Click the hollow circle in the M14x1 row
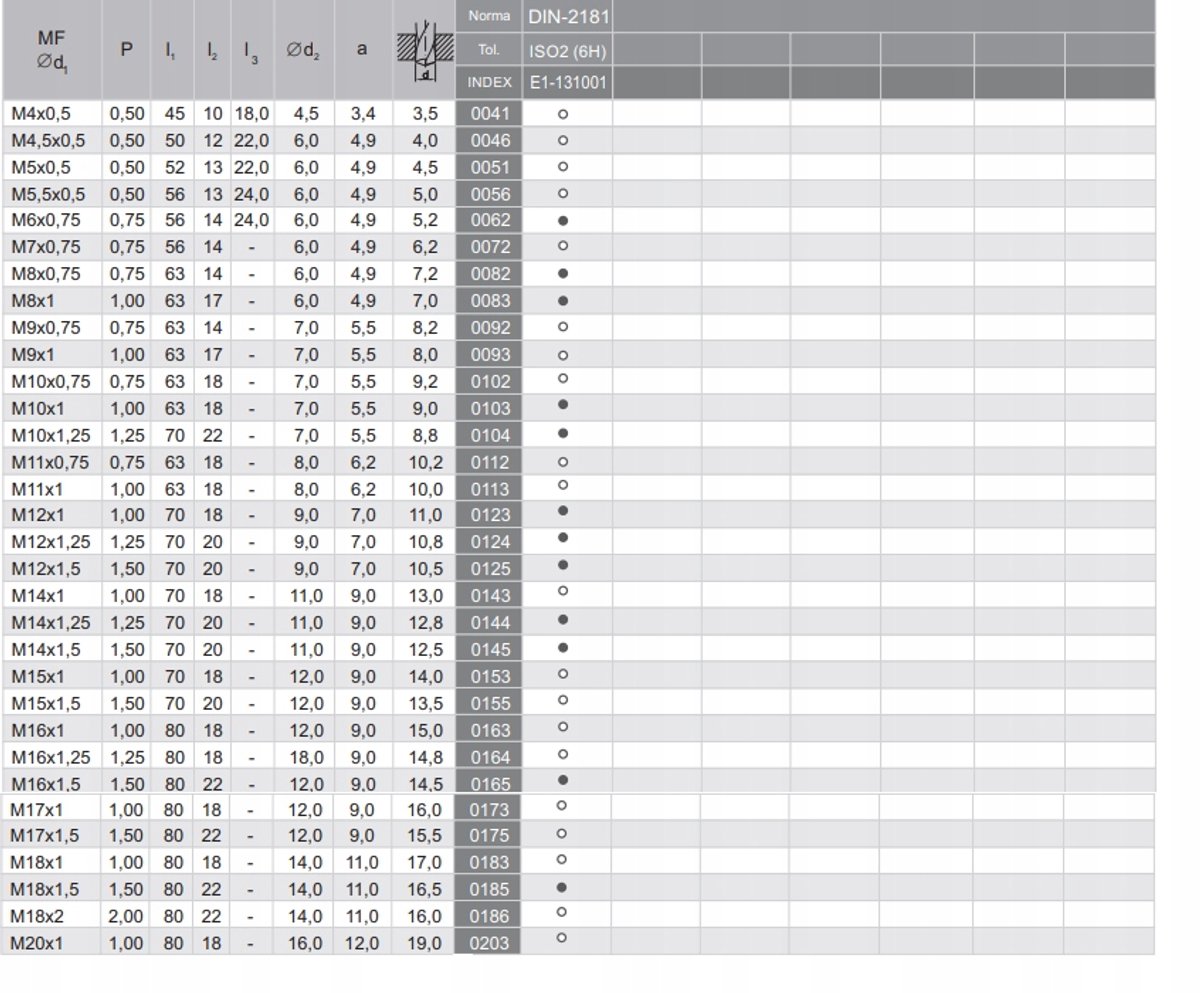 click(x=563, y=592)
